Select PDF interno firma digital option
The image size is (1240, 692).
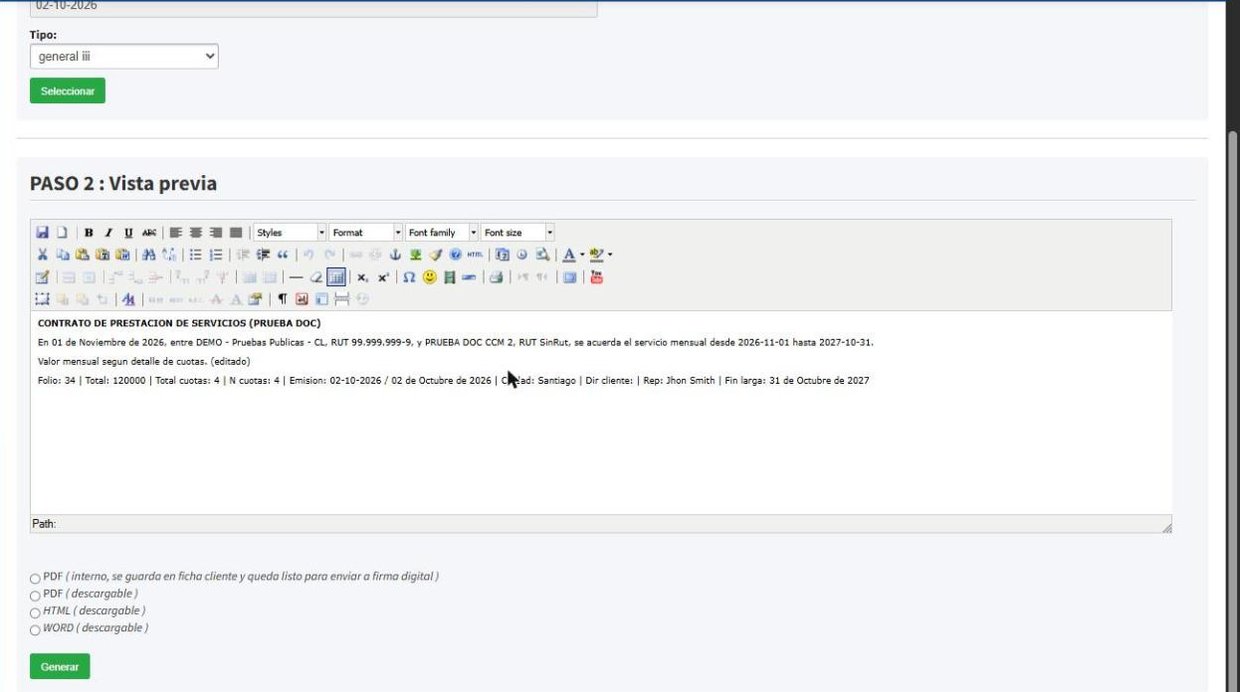click(x=35, y=578)
